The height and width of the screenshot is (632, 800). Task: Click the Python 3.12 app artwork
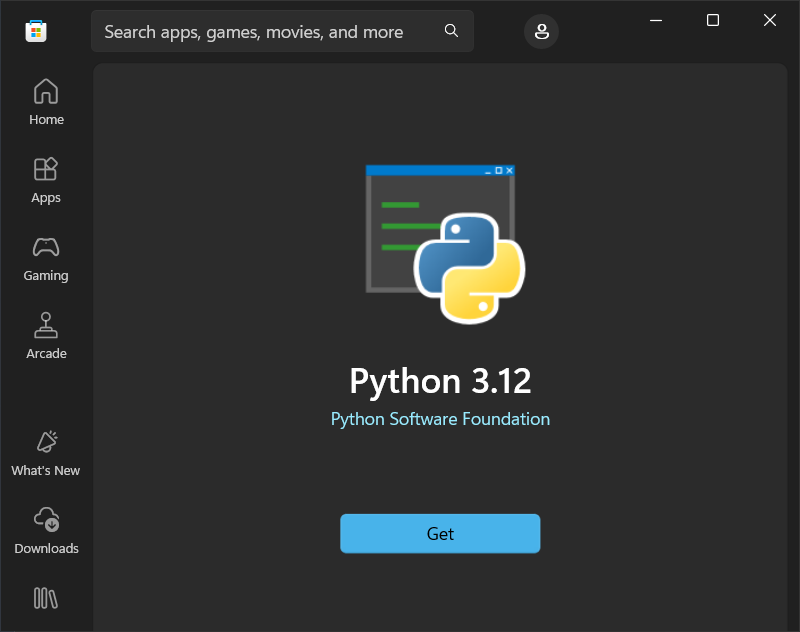tap(440, 243)
